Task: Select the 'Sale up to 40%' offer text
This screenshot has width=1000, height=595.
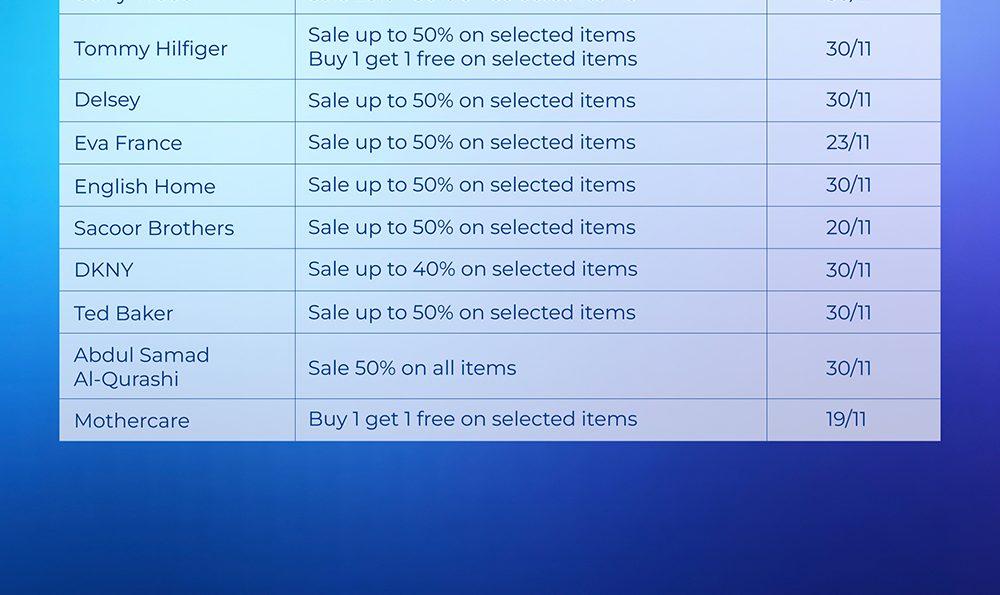Action: (x=472, y=270)
